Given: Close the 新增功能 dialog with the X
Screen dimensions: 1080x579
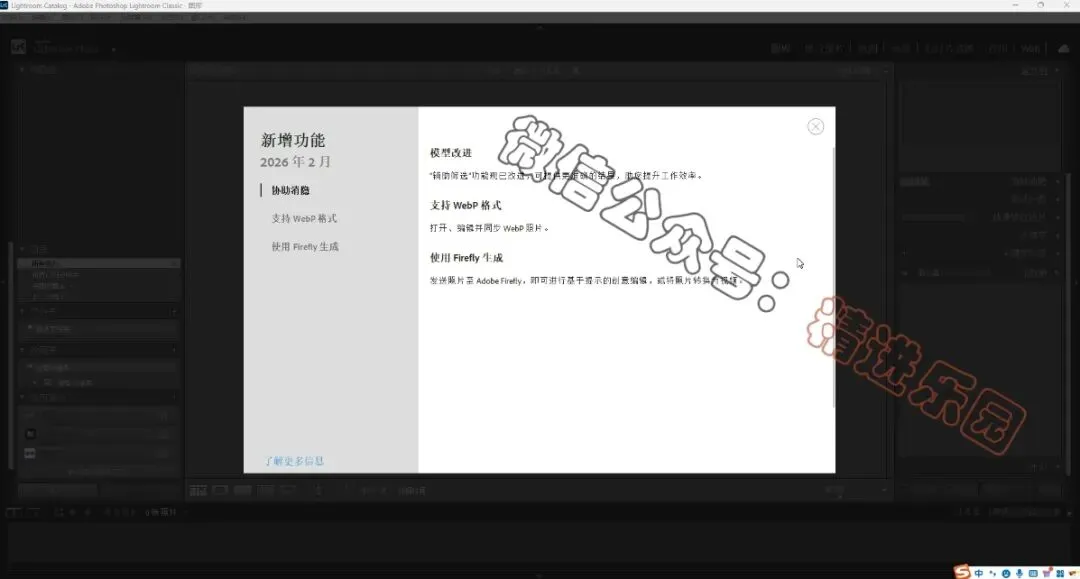Looking at the screenshot, I should (x=816, y=127).
